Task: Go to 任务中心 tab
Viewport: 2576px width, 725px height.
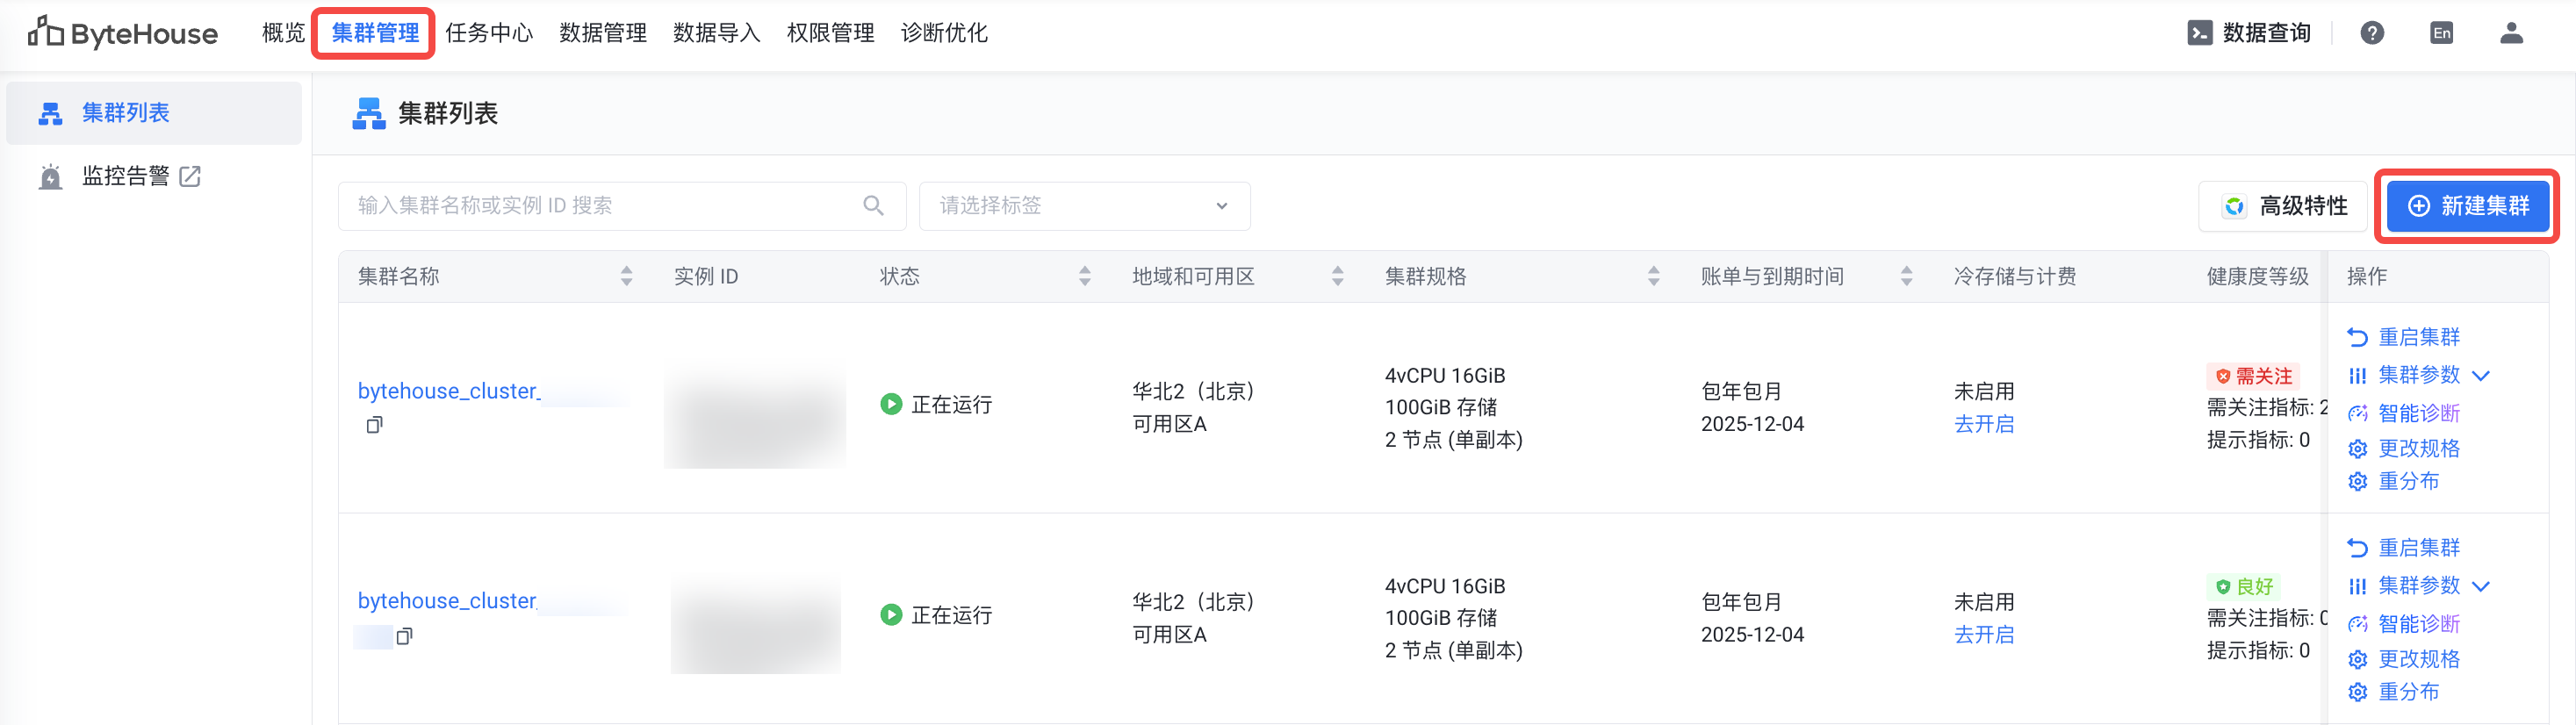Action: [489, 33]
